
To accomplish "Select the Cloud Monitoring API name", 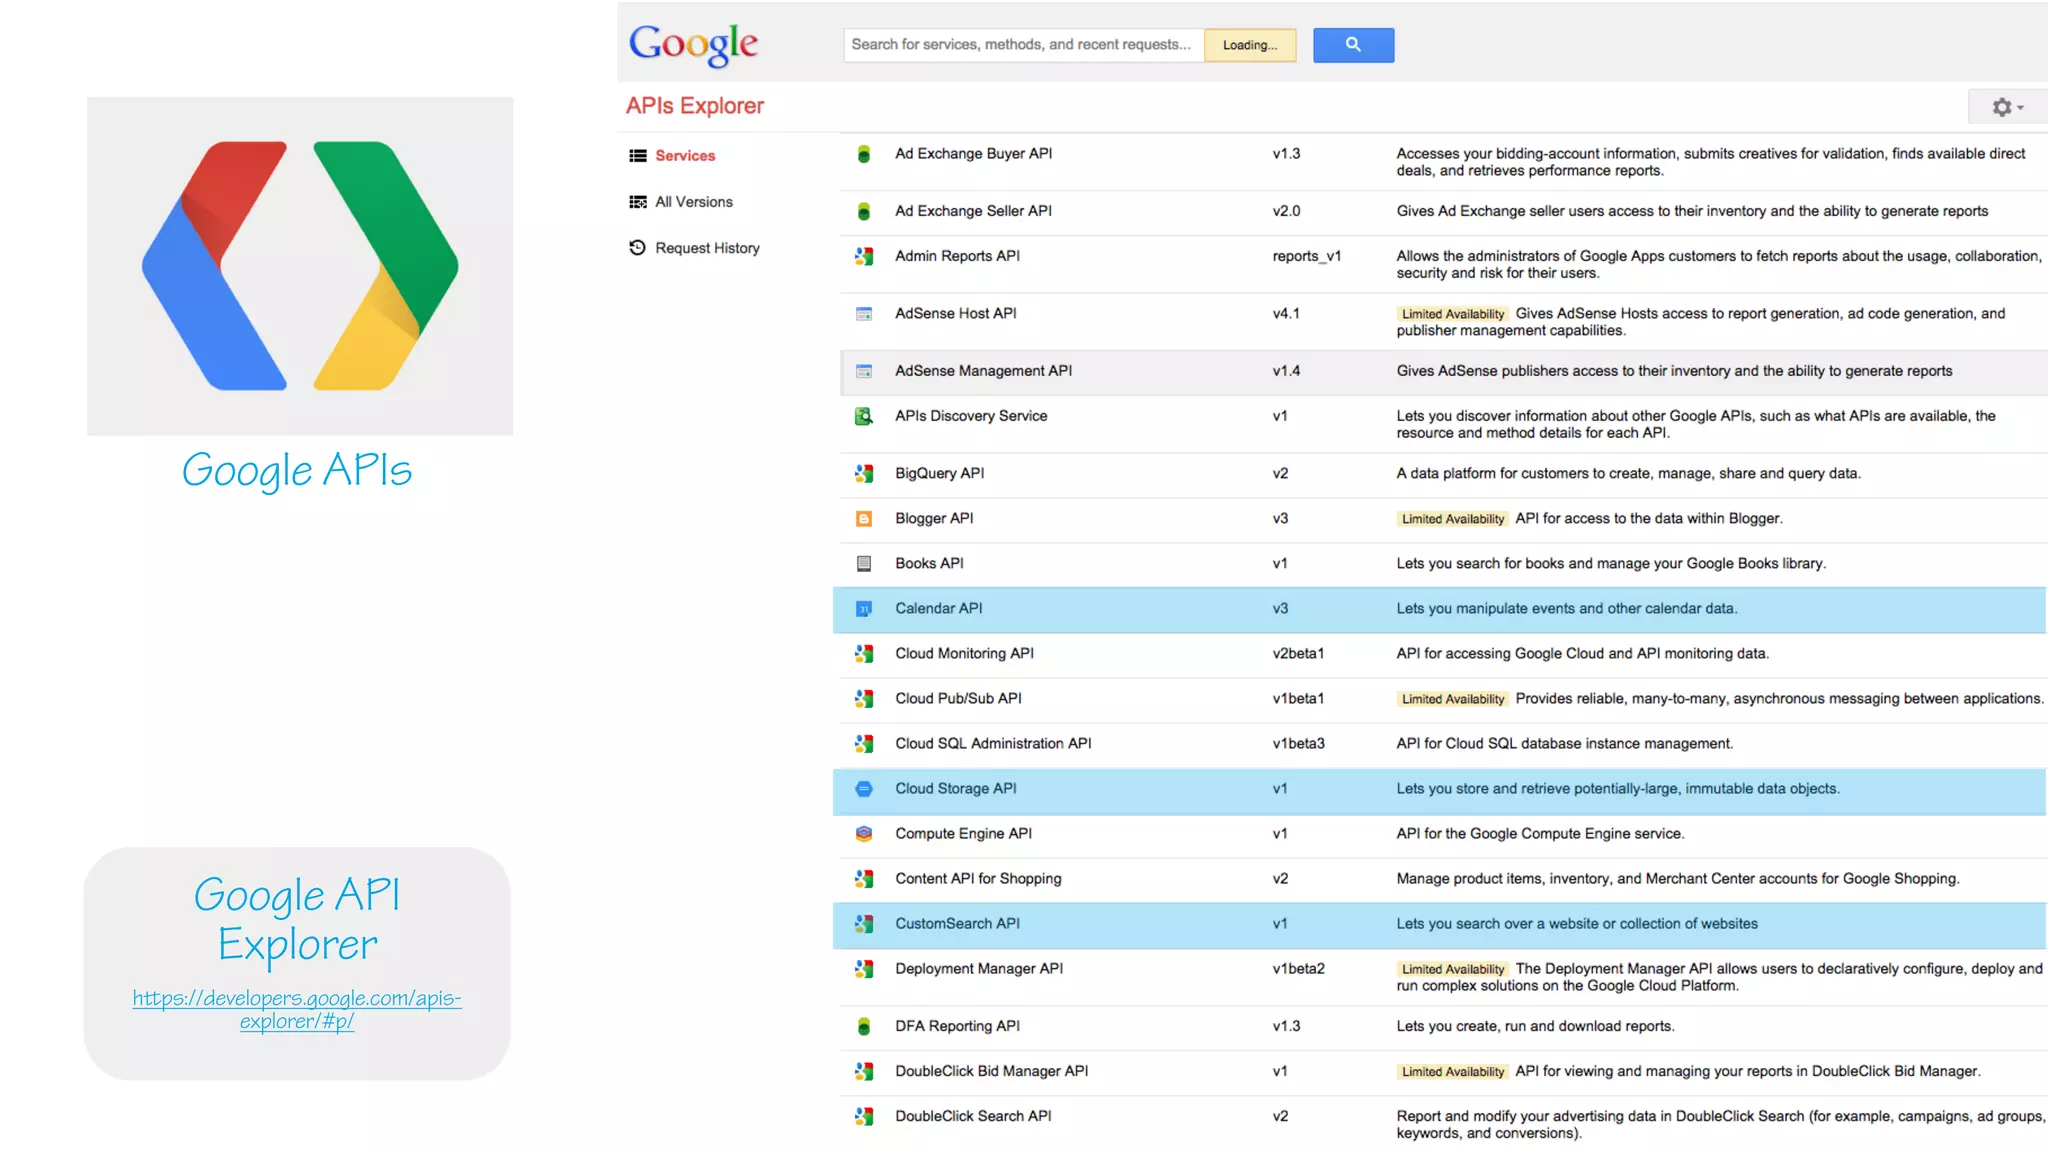I will coord(964,654).
